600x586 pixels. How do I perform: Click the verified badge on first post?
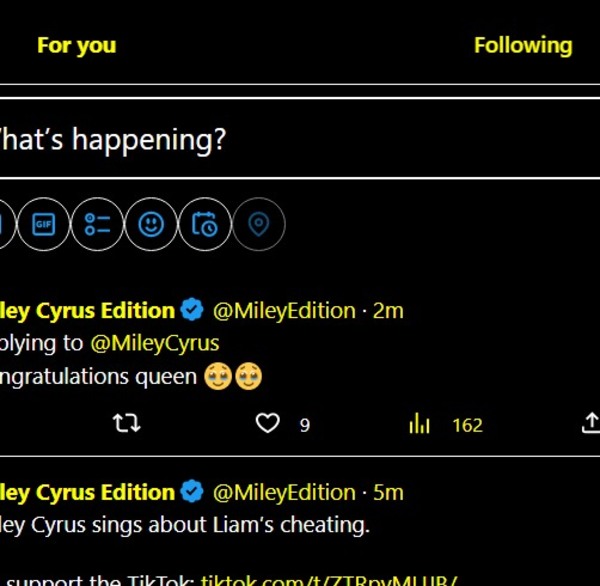tap(193, 310)
